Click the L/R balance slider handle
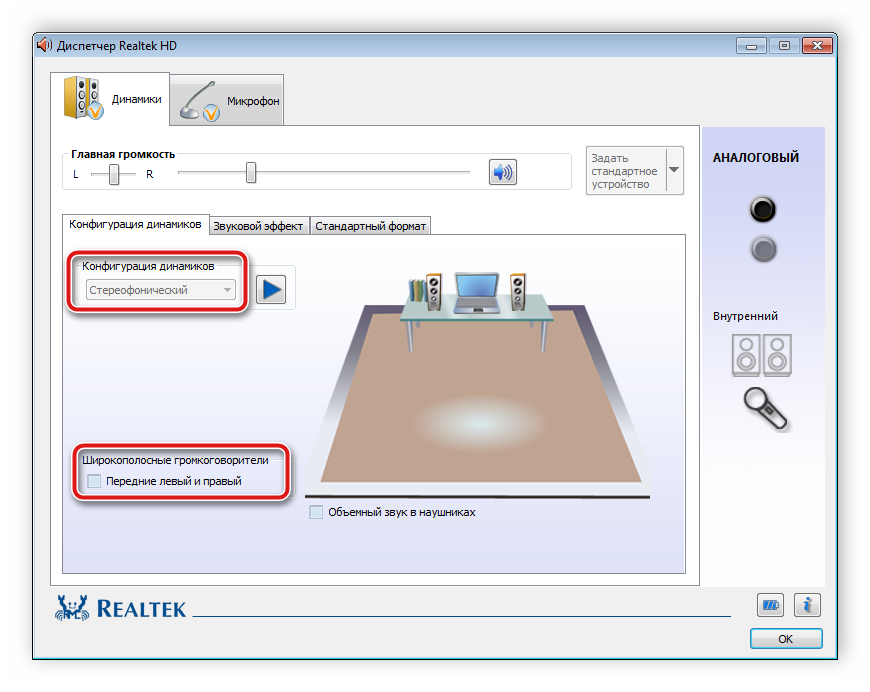Image resolution: width=870 pixels, height=692 pixels. 115,174
